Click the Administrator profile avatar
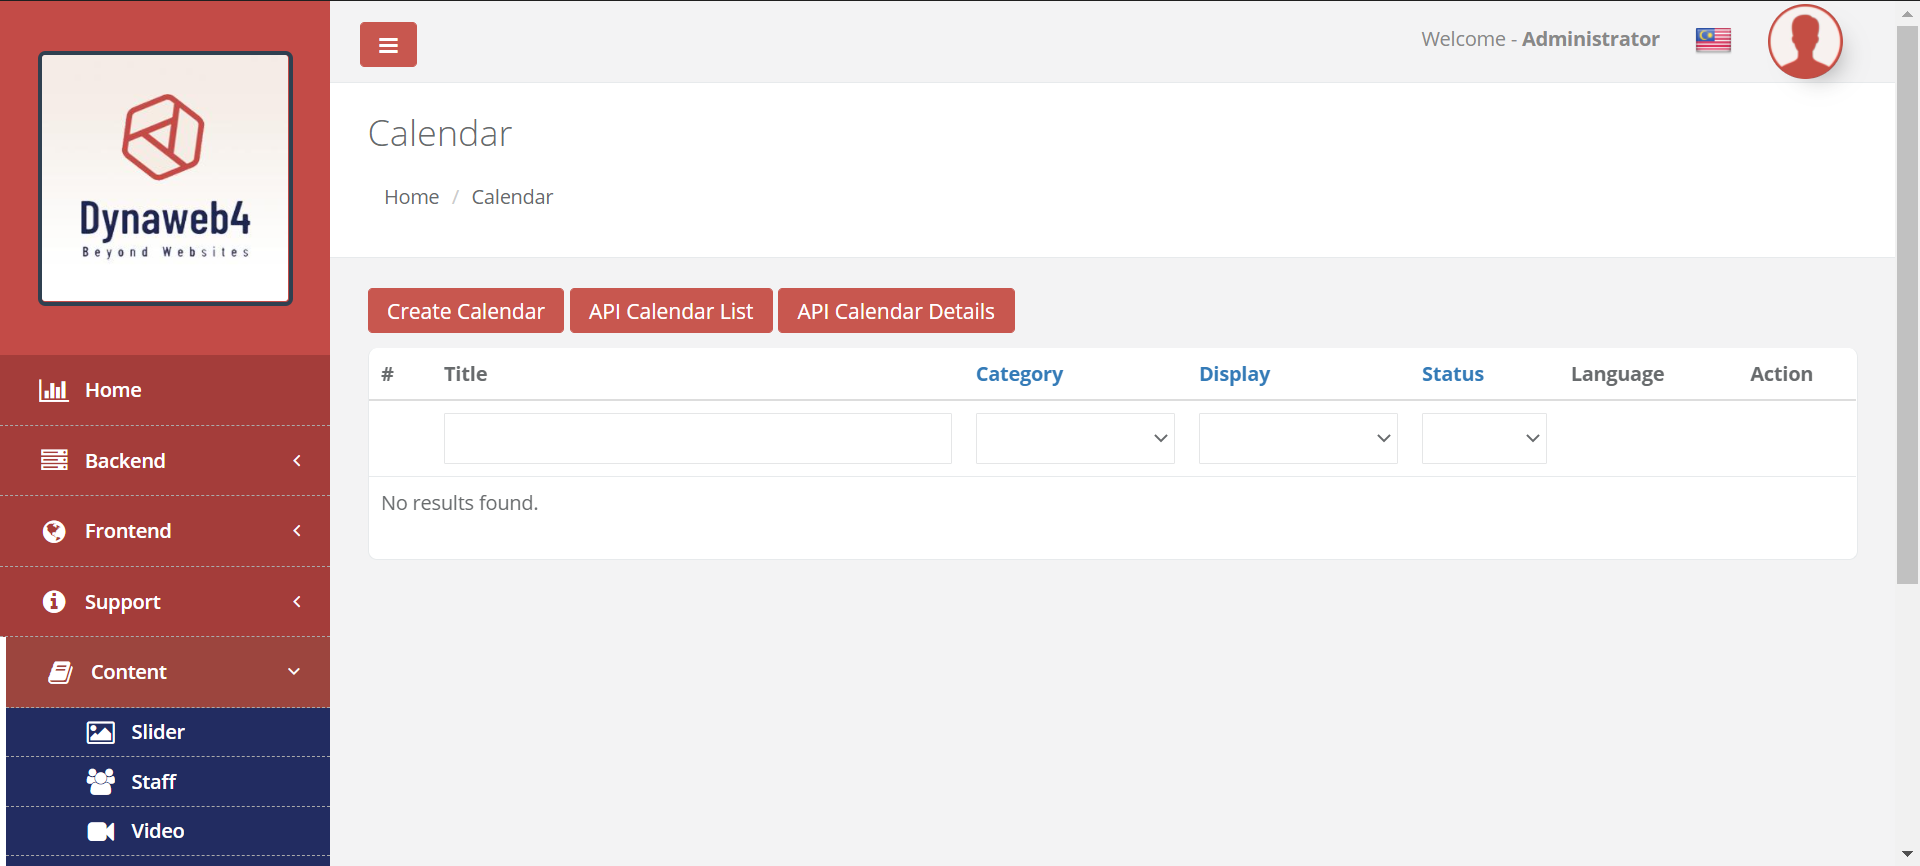1920x866 pixels. [x=1804, y=42]
